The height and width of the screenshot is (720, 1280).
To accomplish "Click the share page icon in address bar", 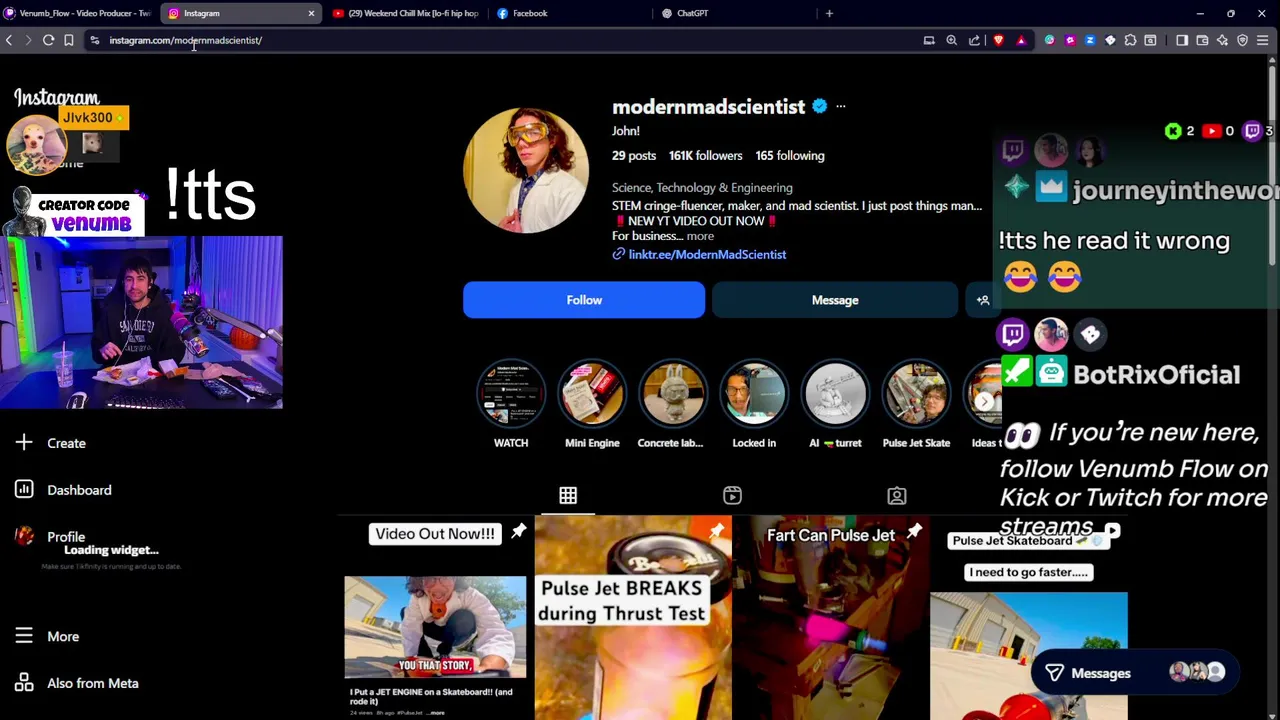I will [x=974, y=40].
